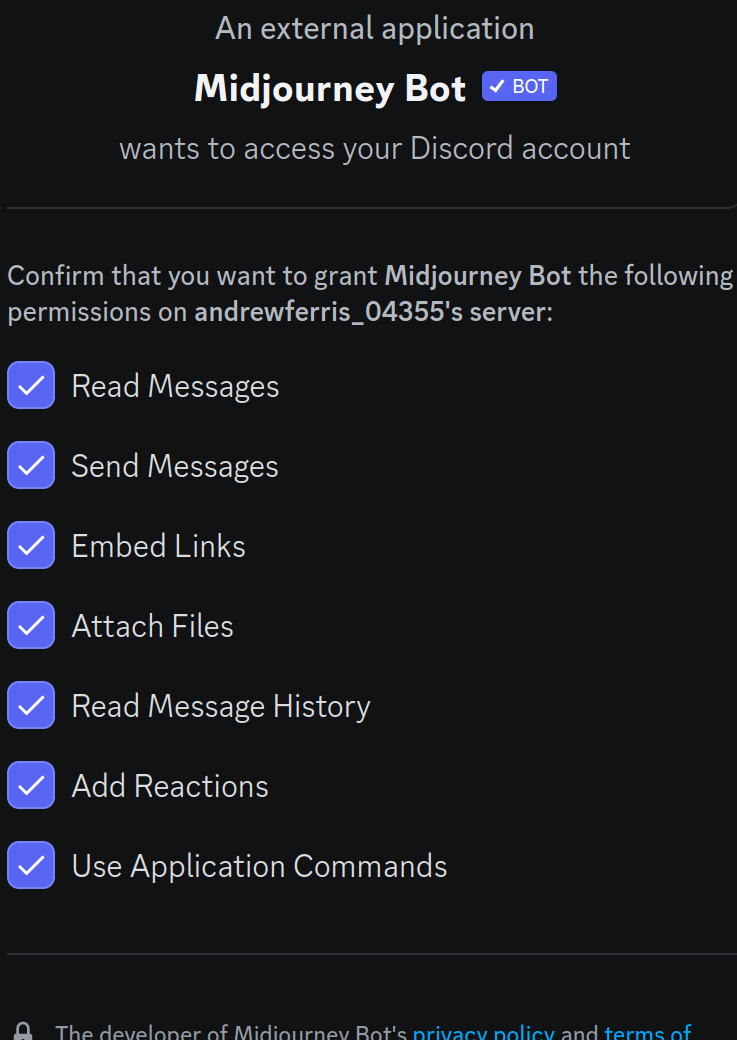The width and height of the screenshot is (737, 1040).
Task: Disable the Embed Links checkbox
Action: click(31, 545)
